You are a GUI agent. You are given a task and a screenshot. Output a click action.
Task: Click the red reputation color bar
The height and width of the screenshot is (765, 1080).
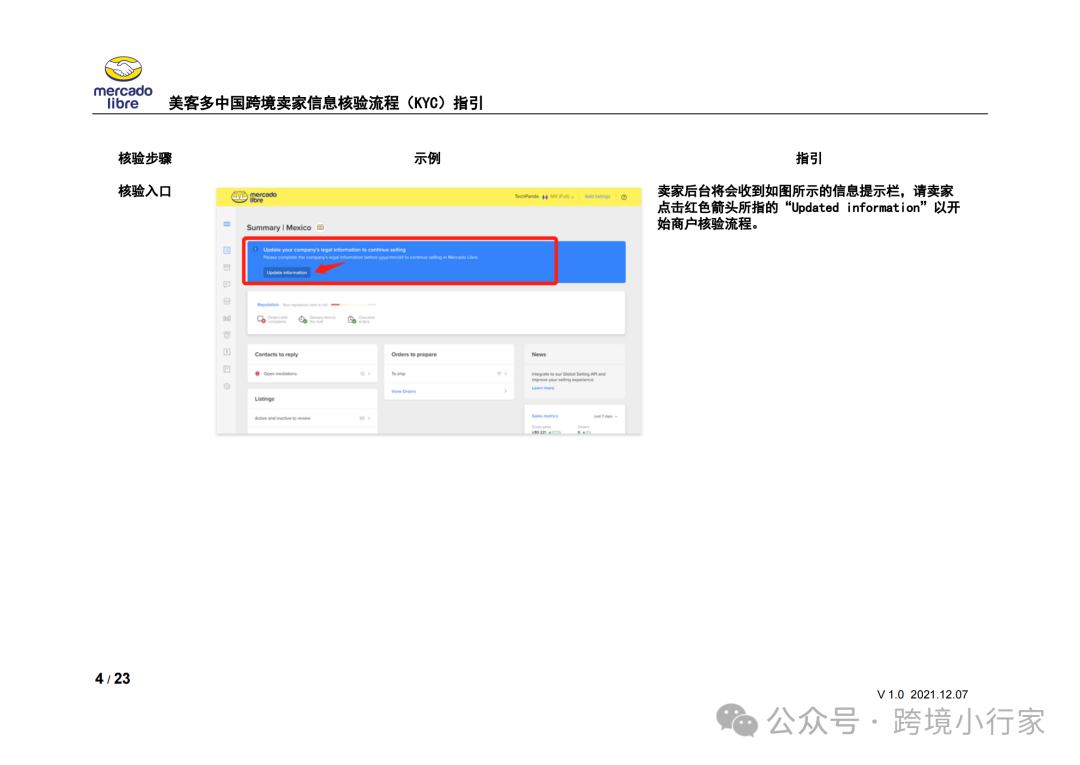tap(335, 305)
